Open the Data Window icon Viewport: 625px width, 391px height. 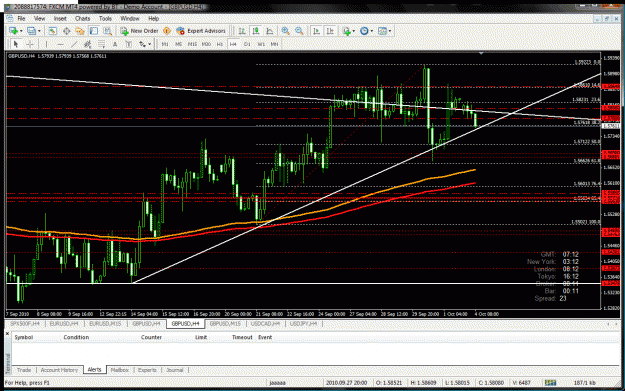(66, 31)
